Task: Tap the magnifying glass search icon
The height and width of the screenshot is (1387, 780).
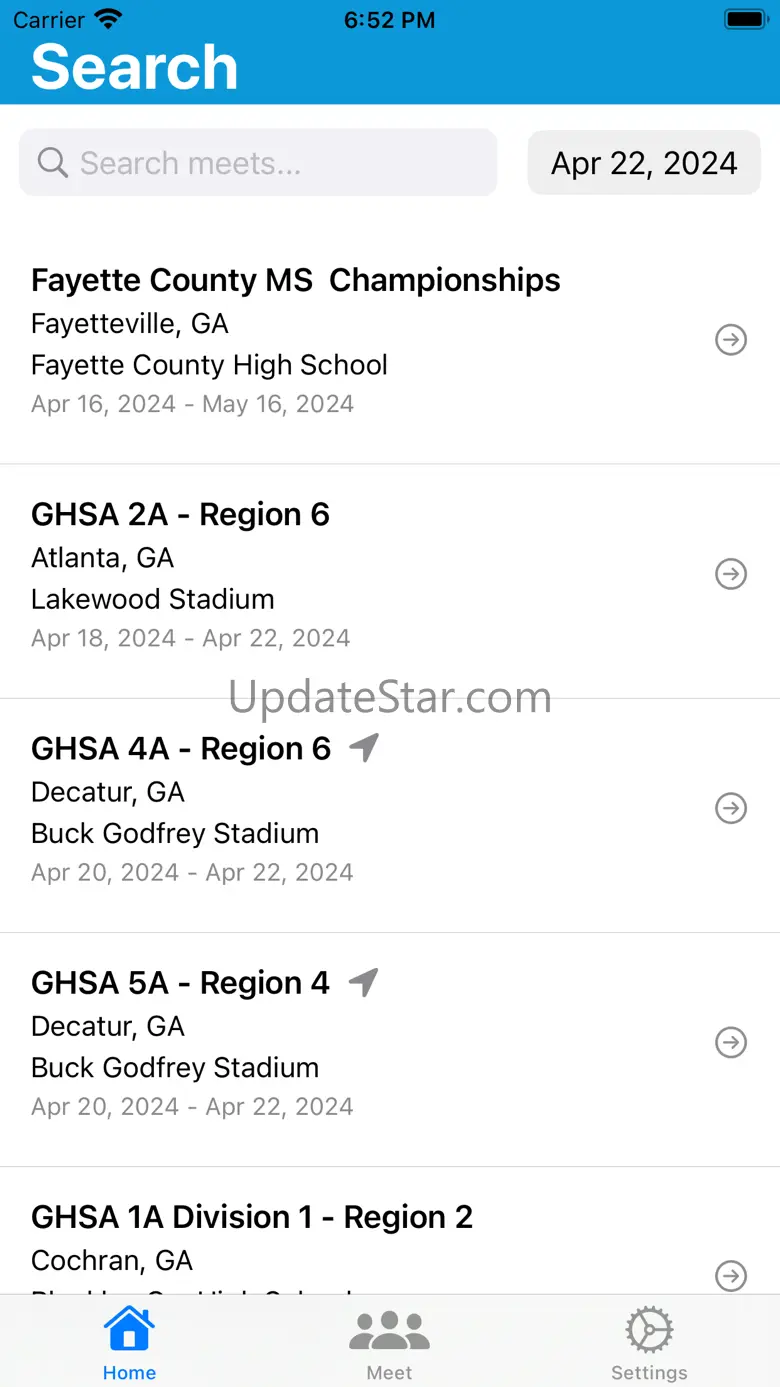Action: [52, 162]
